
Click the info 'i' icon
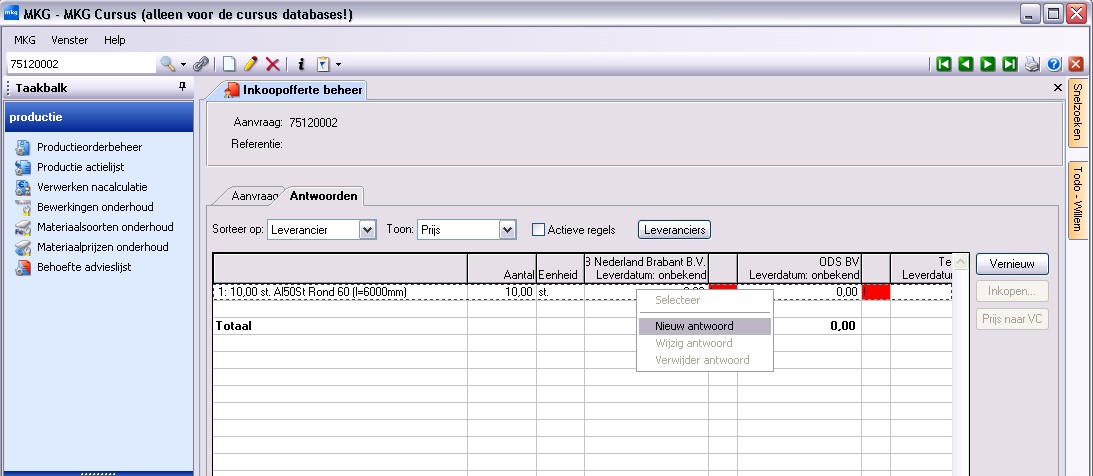click(x=301, y=64)
